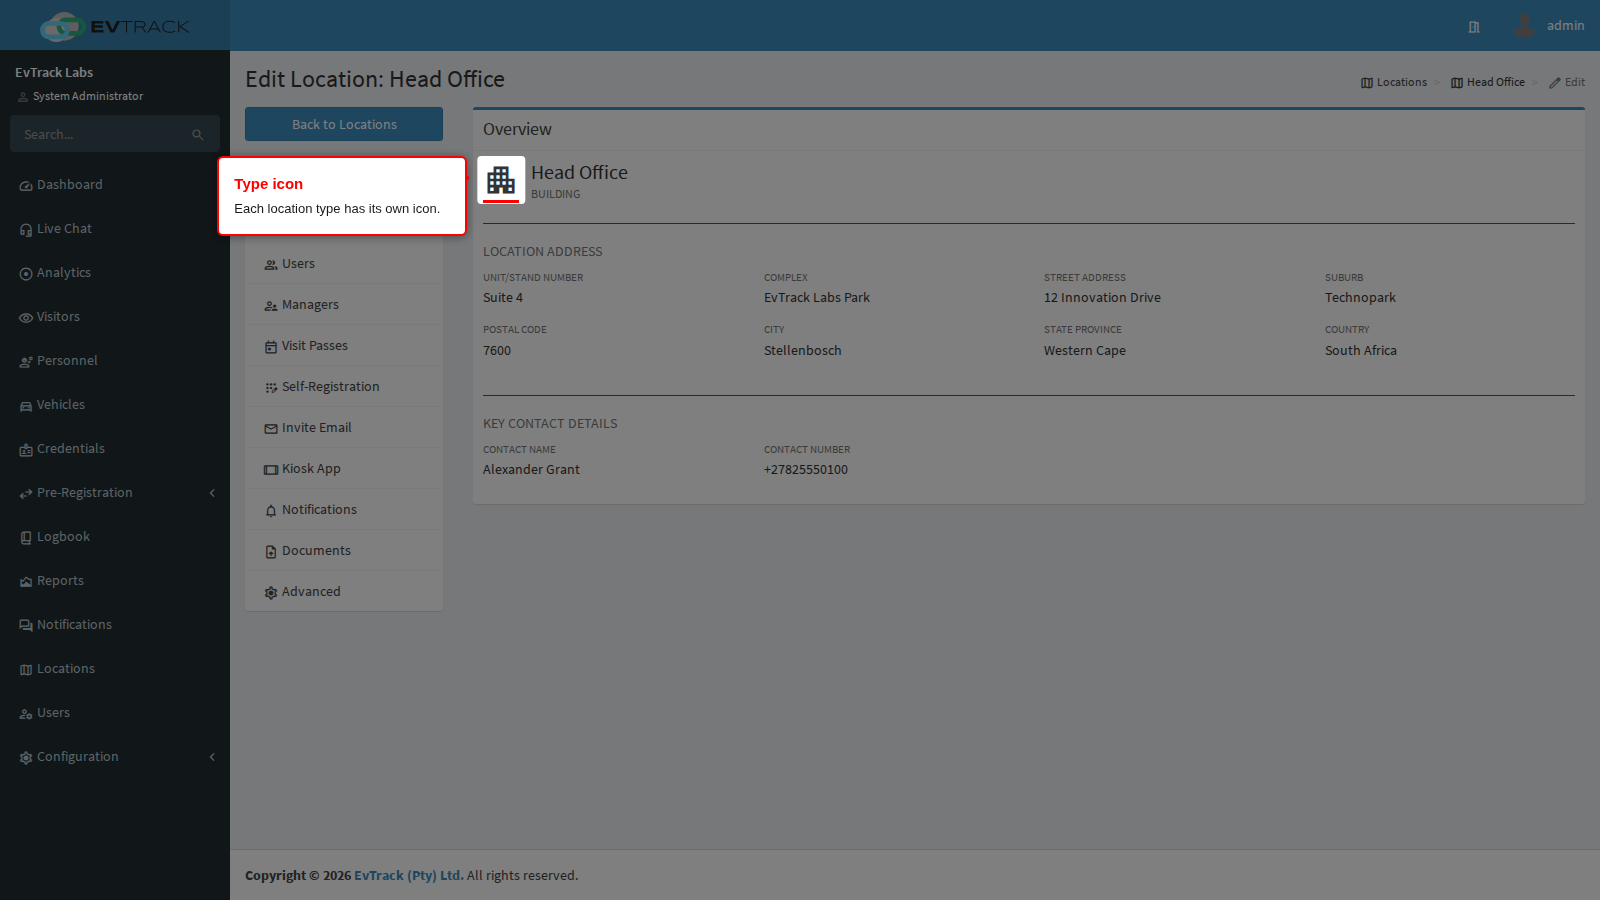Select the location Notifications tab

[344, 510]
